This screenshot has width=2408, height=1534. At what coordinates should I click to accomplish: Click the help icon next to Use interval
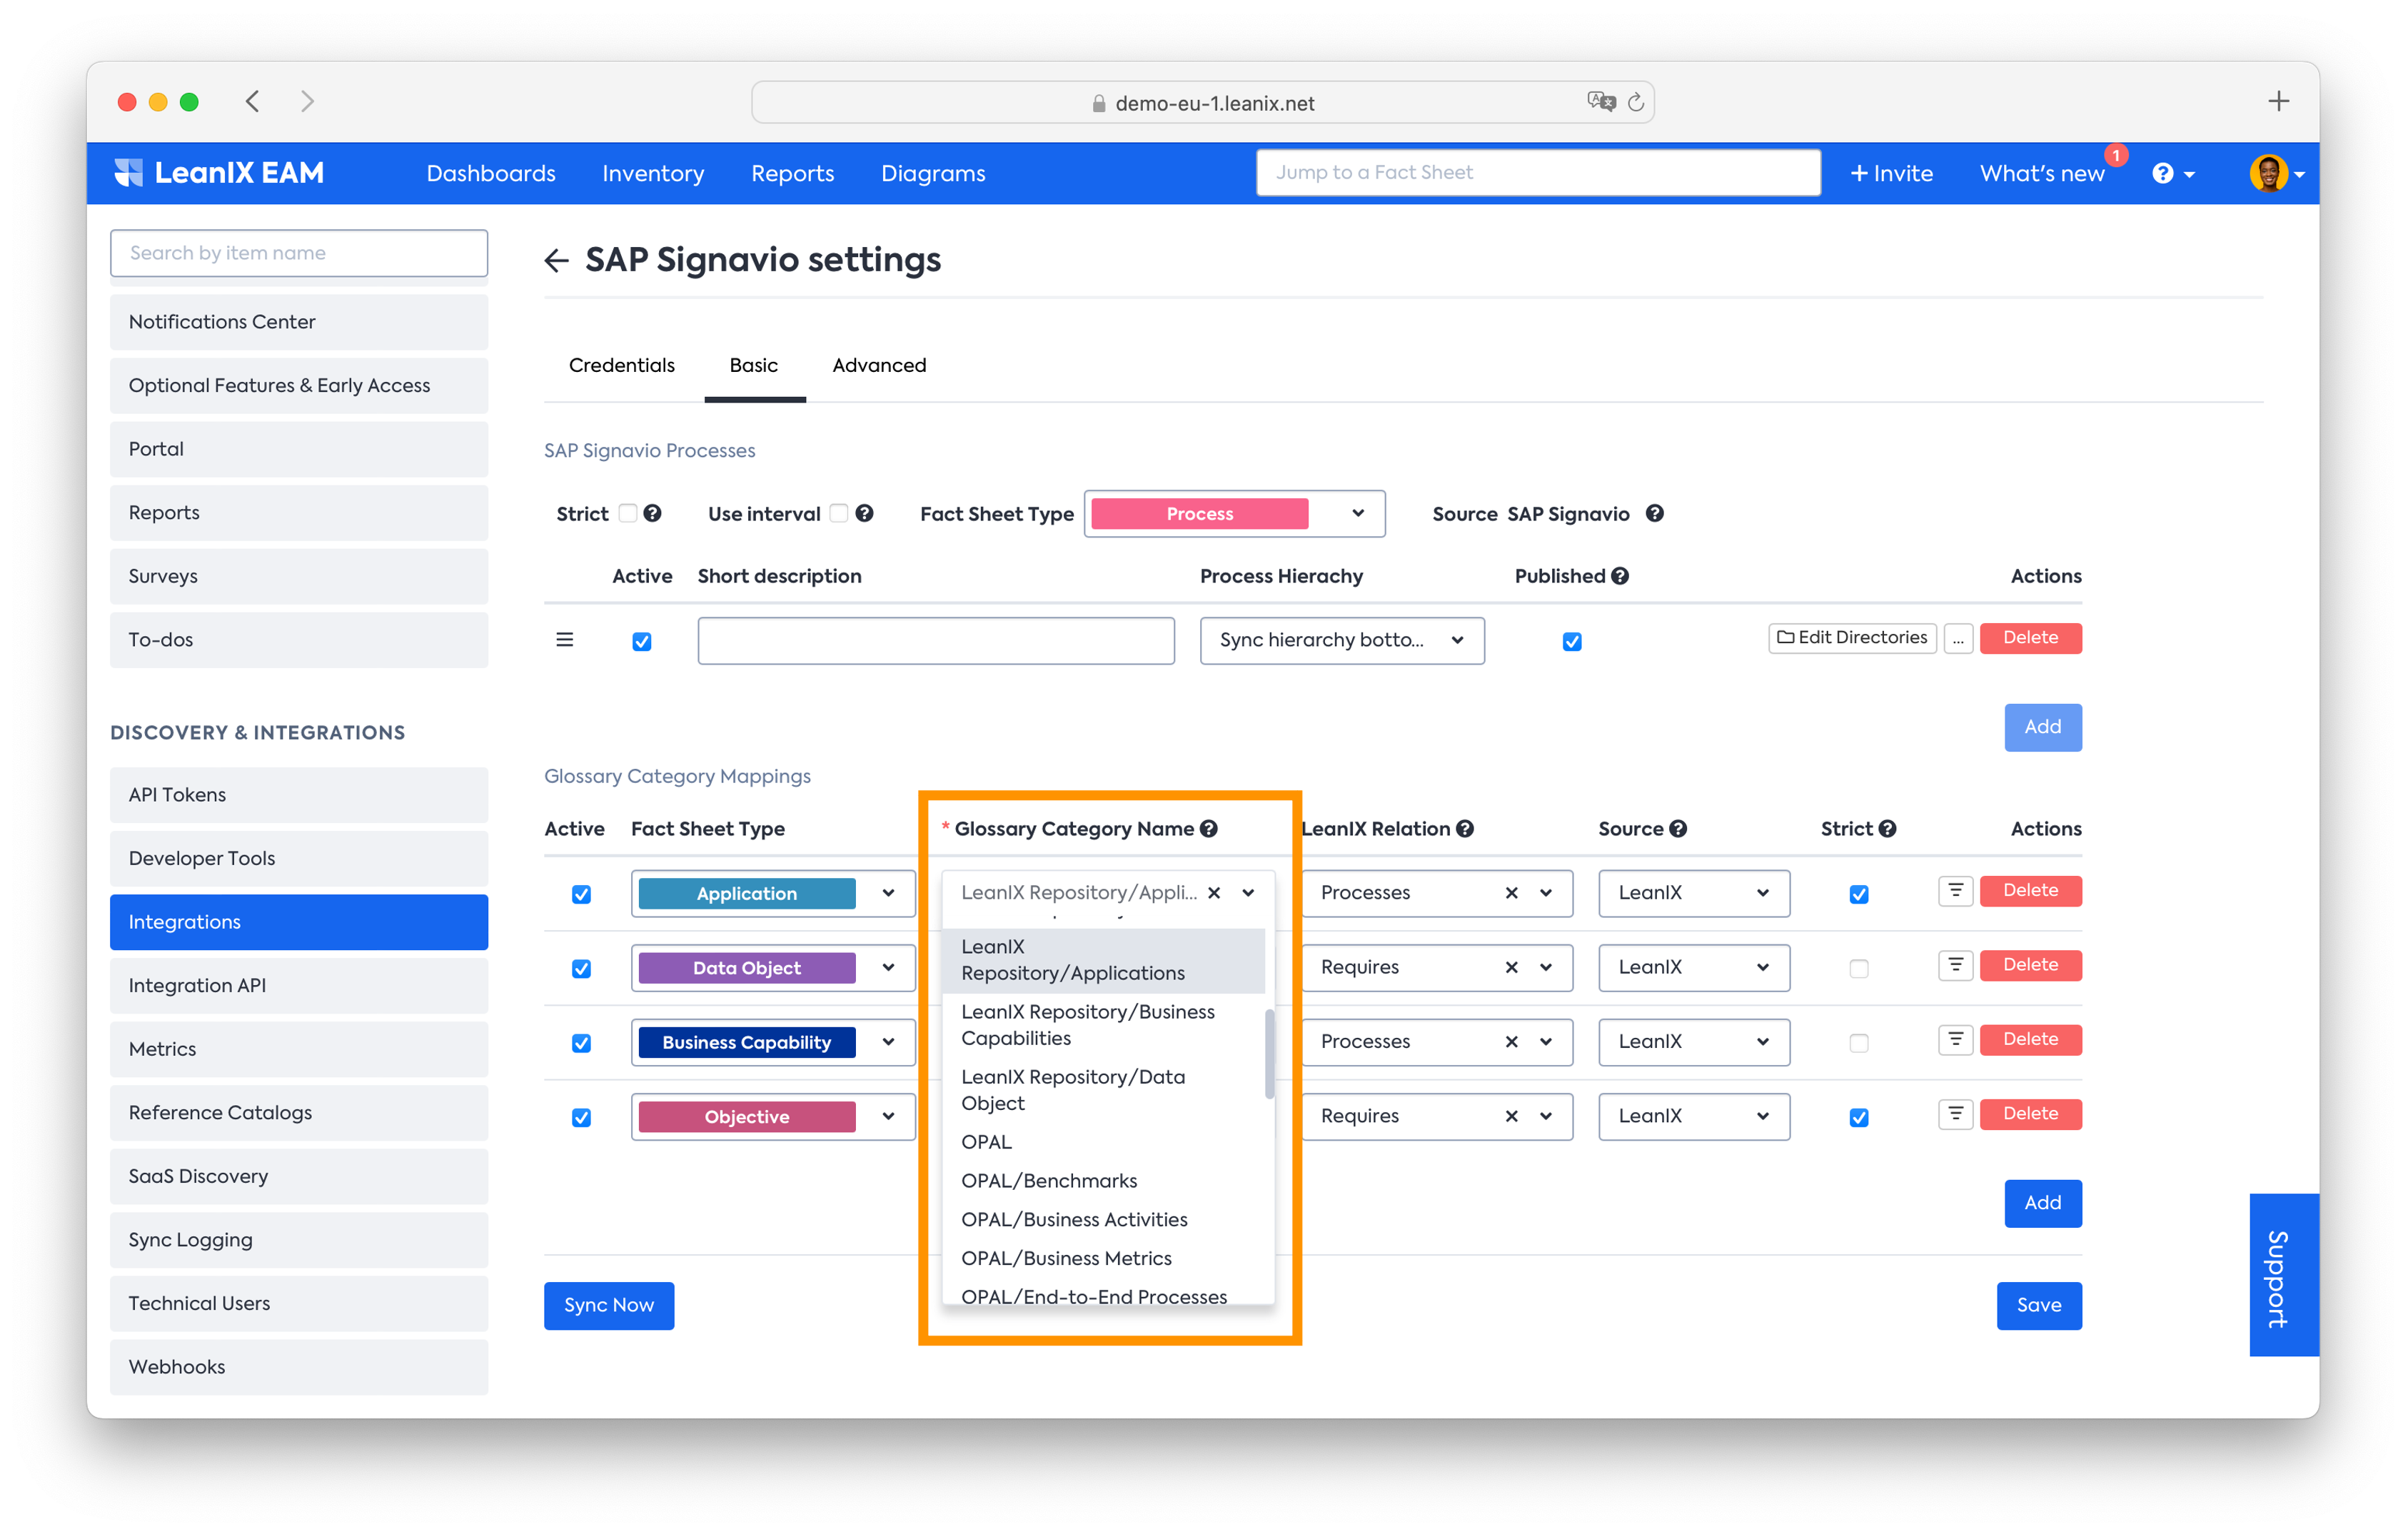pyautogui.click(x=864, y=513)
